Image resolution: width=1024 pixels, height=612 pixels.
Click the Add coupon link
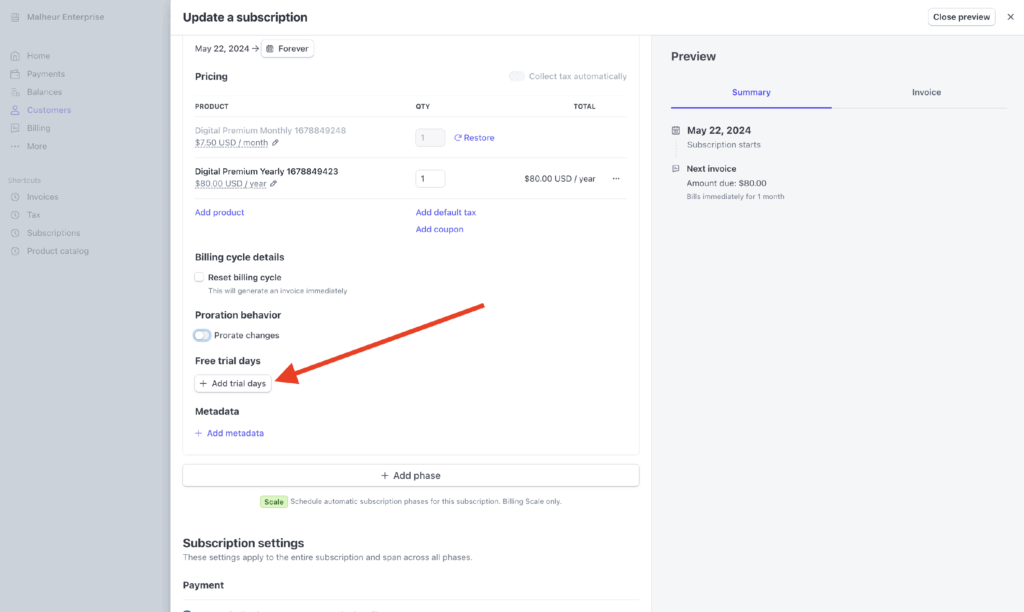click(439, 229)
